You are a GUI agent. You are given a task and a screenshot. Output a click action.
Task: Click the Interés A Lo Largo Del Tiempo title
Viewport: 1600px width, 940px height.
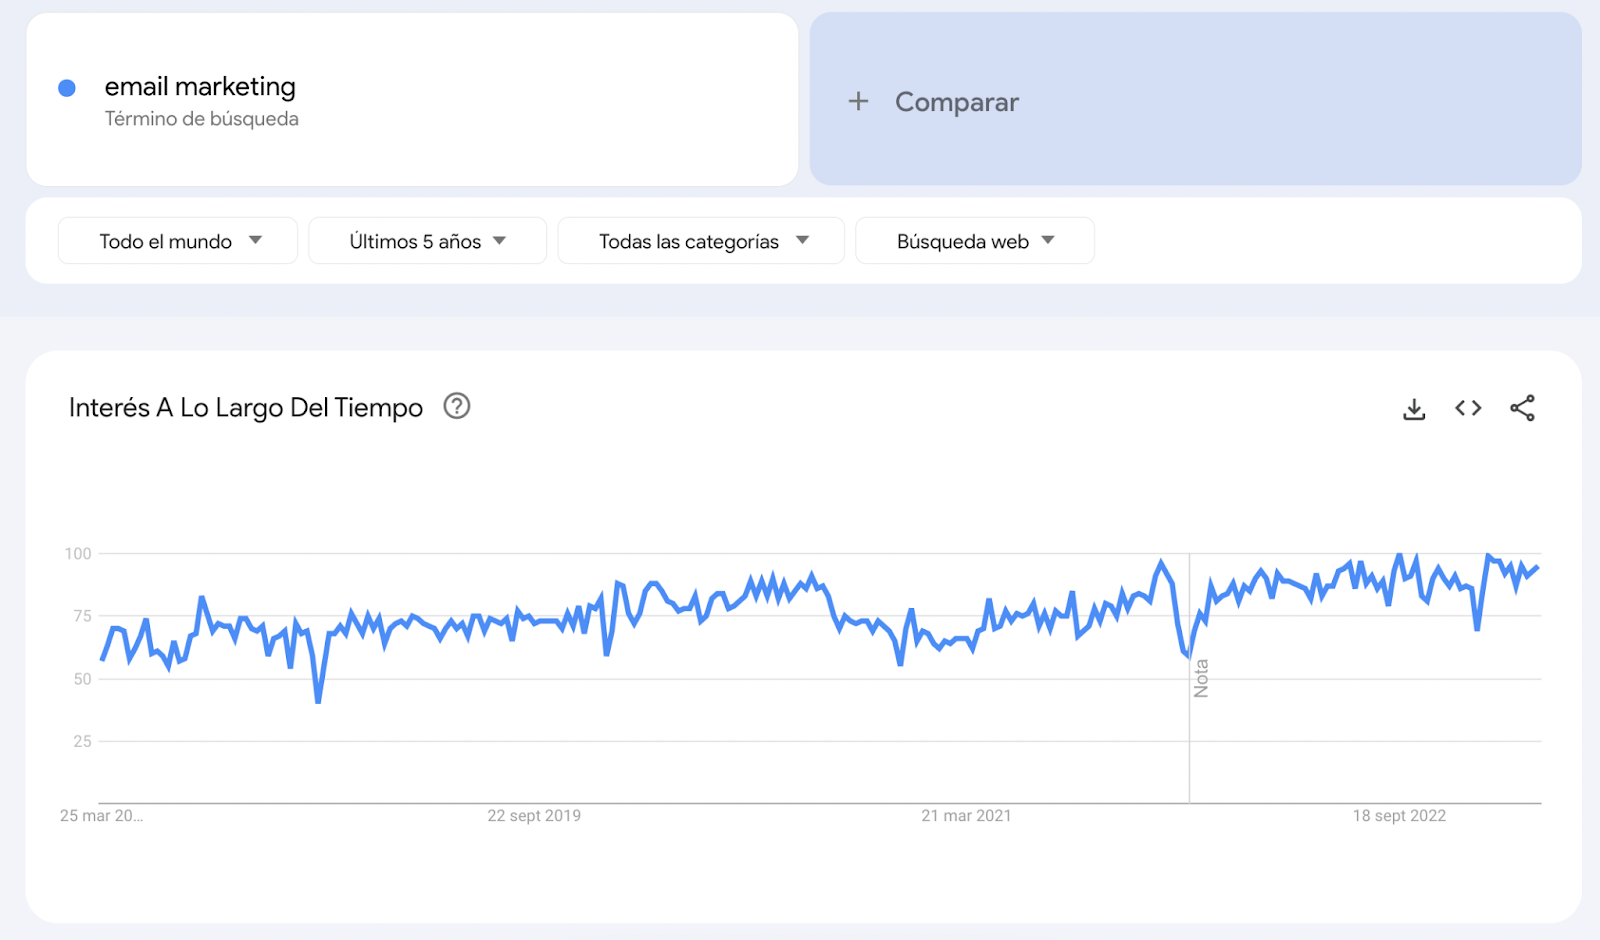click(246, 408)
